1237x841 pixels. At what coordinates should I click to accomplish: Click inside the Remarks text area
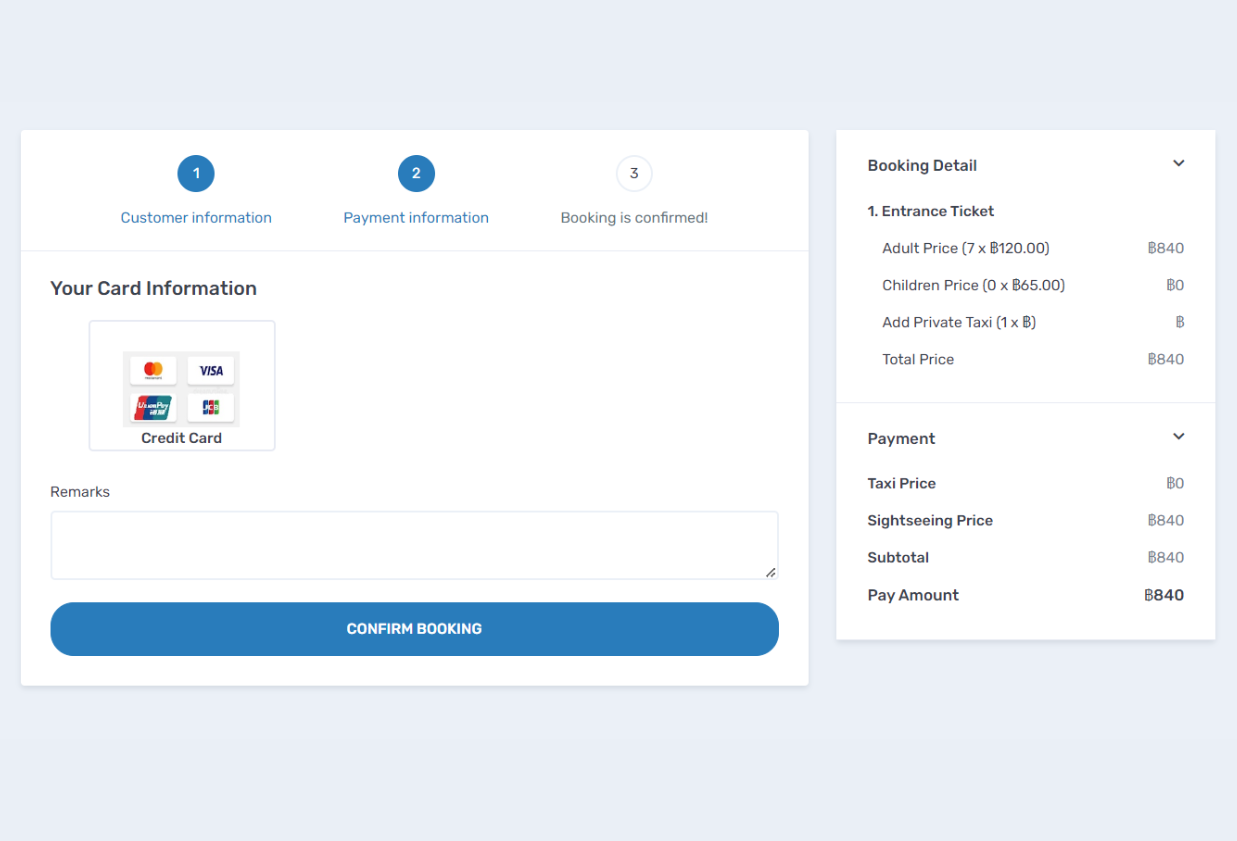point(414,545)
